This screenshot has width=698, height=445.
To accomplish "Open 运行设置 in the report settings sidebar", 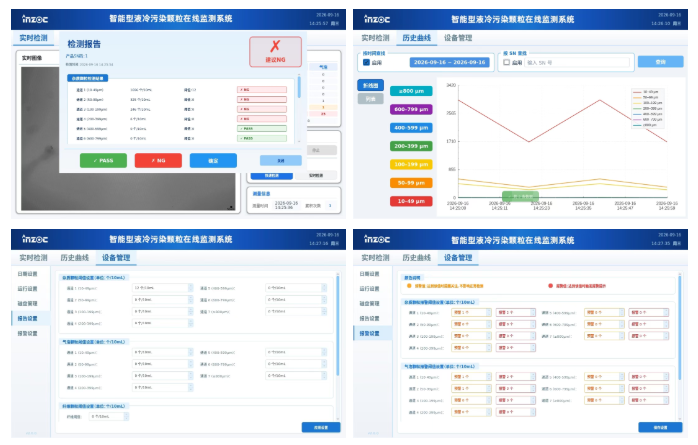I will pyautogui.click(x=28, y=289).
